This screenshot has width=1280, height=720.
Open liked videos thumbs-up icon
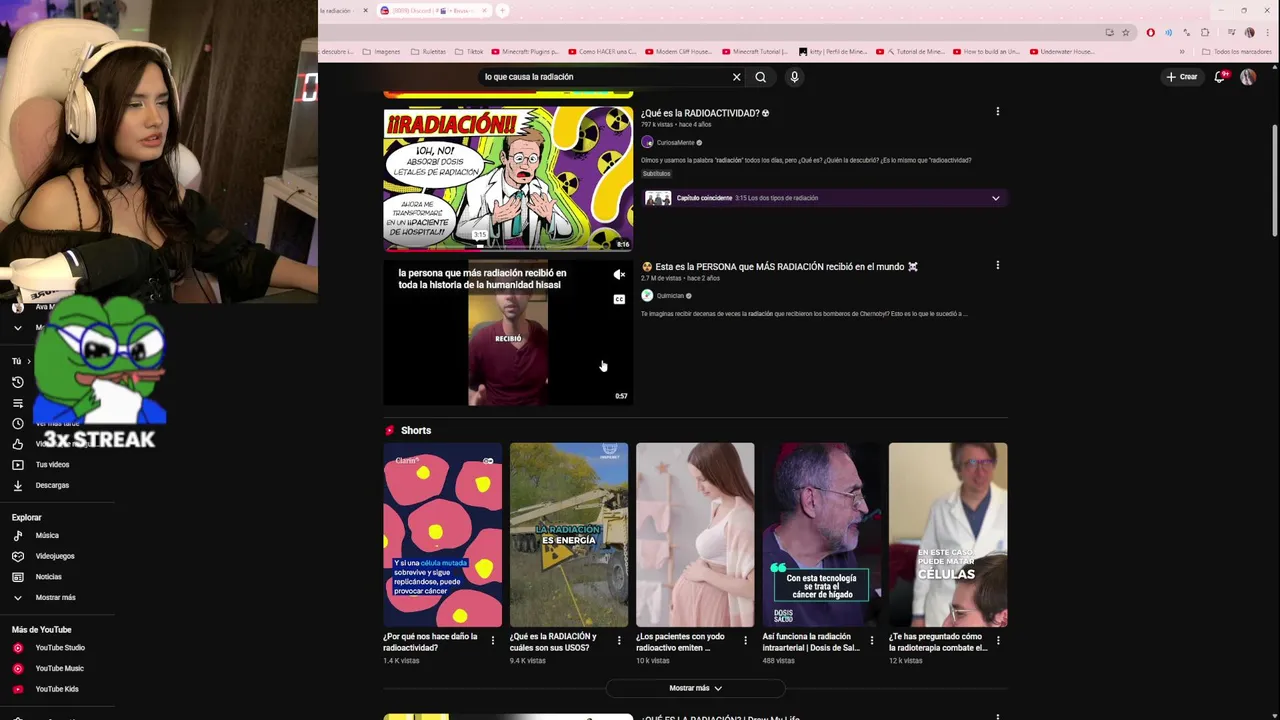coord(17,444)
